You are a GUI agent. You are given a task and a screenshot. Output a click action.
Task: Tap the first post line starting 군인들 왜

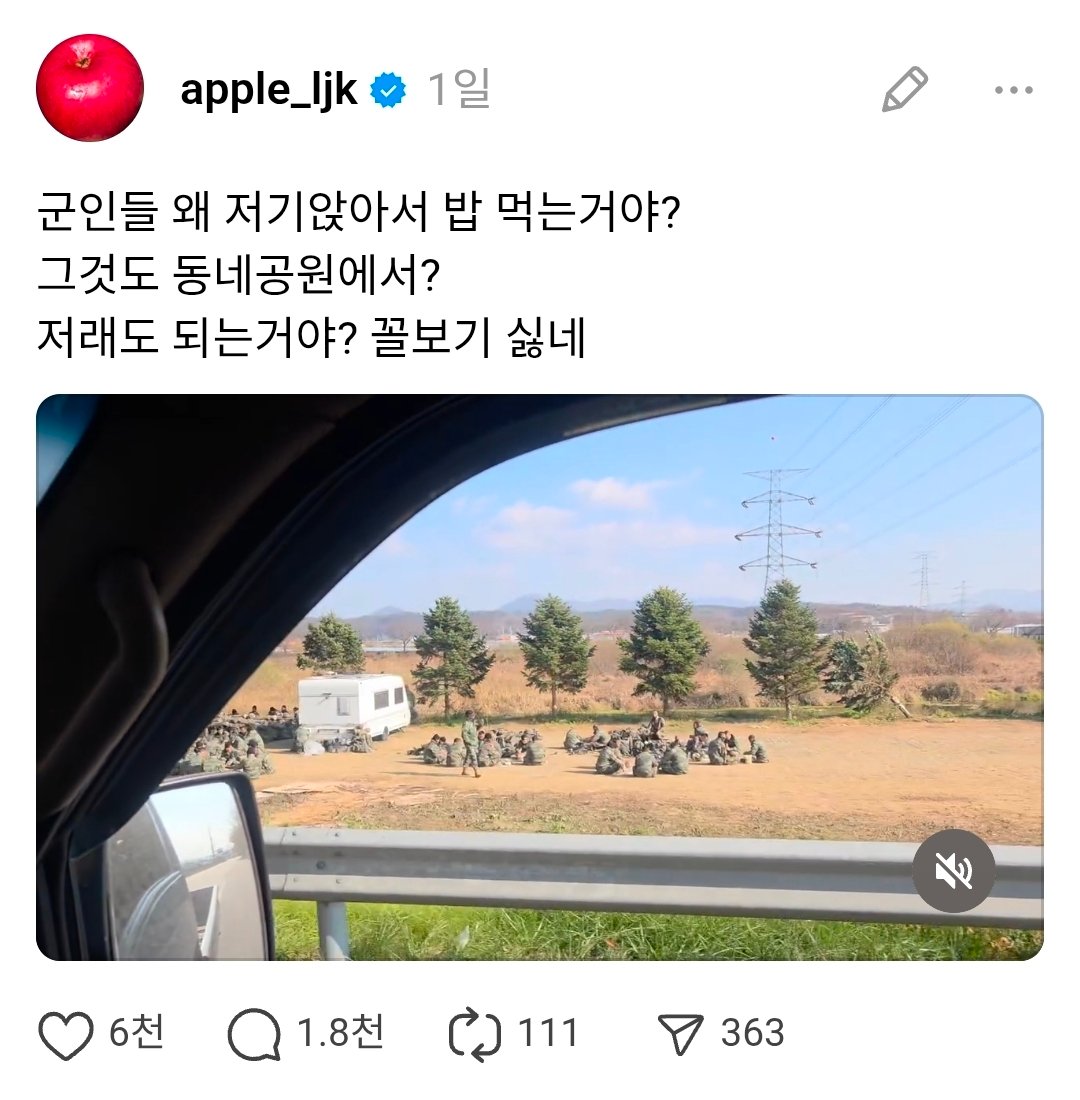[x=358, y=212]
